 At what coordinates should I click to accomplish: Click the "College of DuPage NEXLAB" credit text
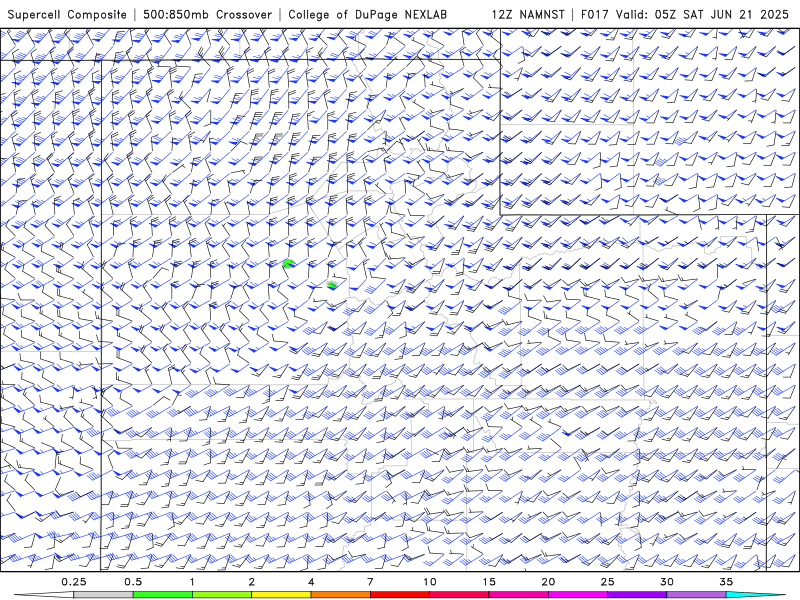click(367, 14)
